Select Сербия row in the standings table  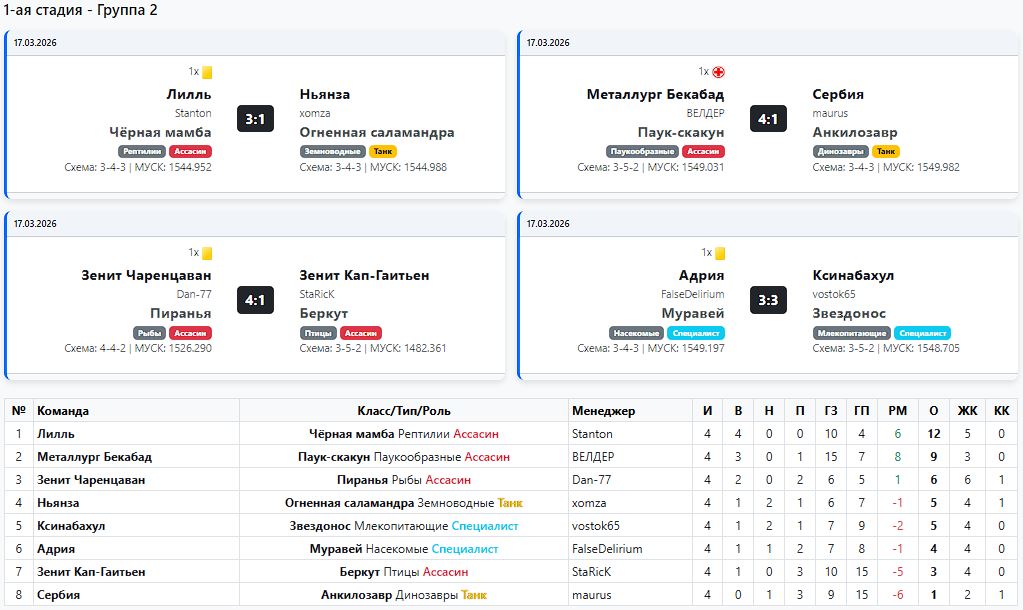coord(59,595)
